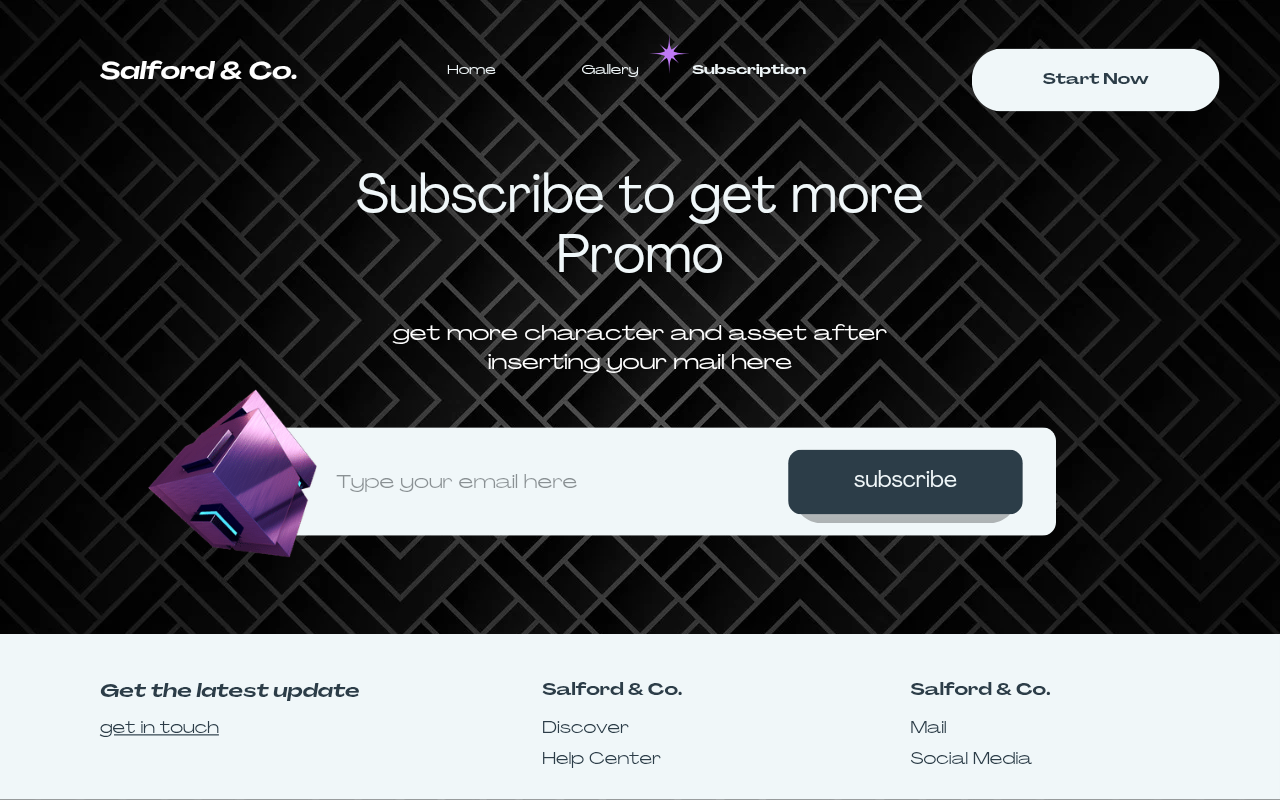The image size is (1280, 800).
Task: Click the word Promo in the headline
Action: tap(640, 256)
